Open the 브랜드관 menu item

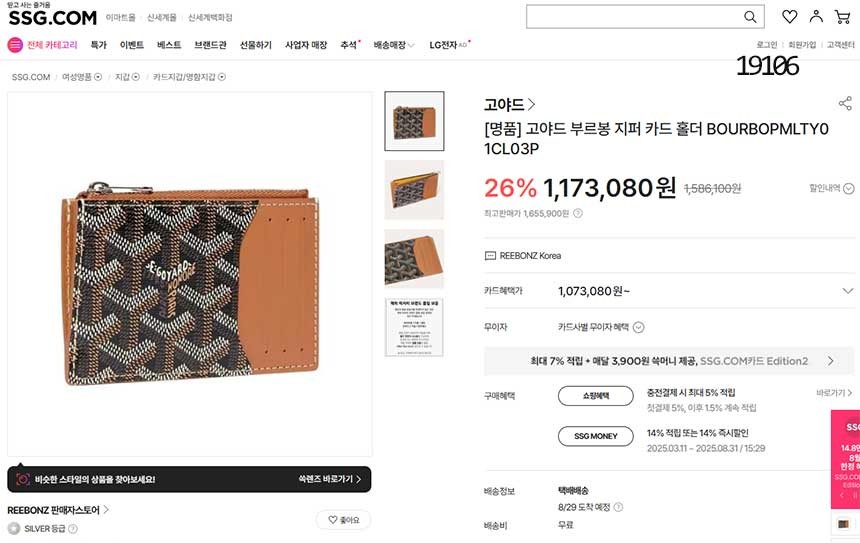coord(210,45)
